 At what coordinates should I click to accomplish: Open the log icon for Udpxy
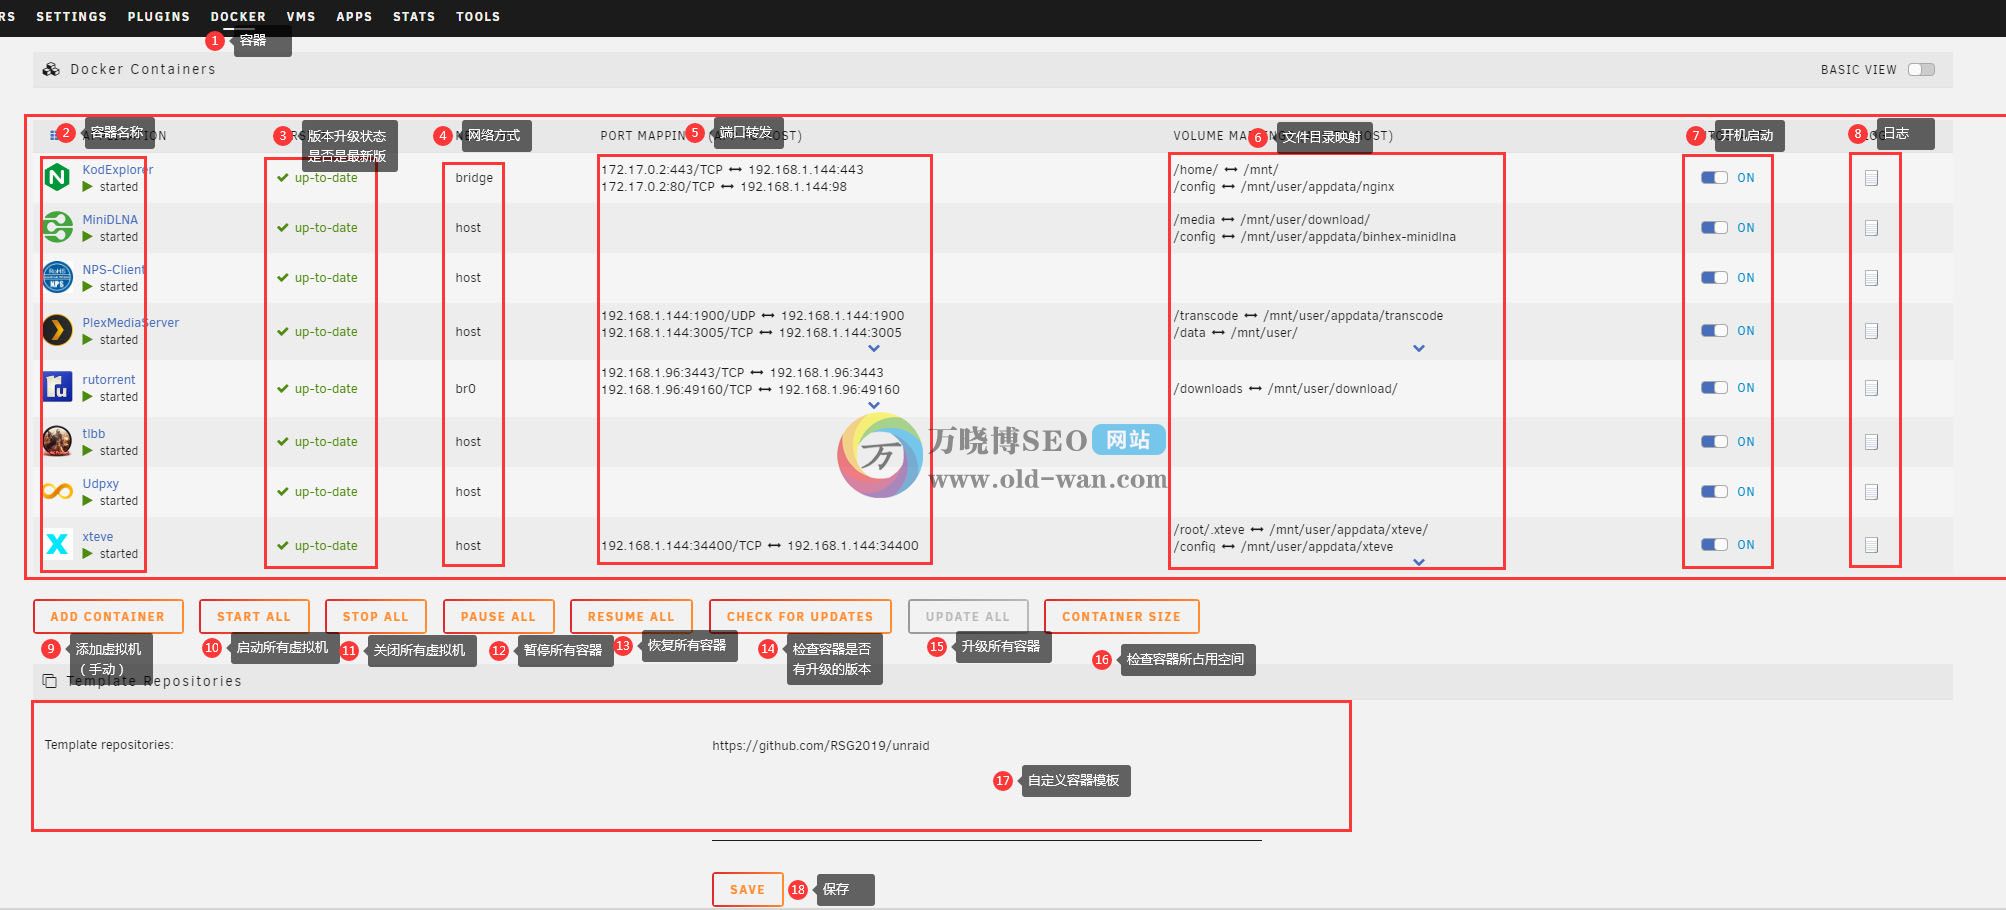pos(1871,492)
